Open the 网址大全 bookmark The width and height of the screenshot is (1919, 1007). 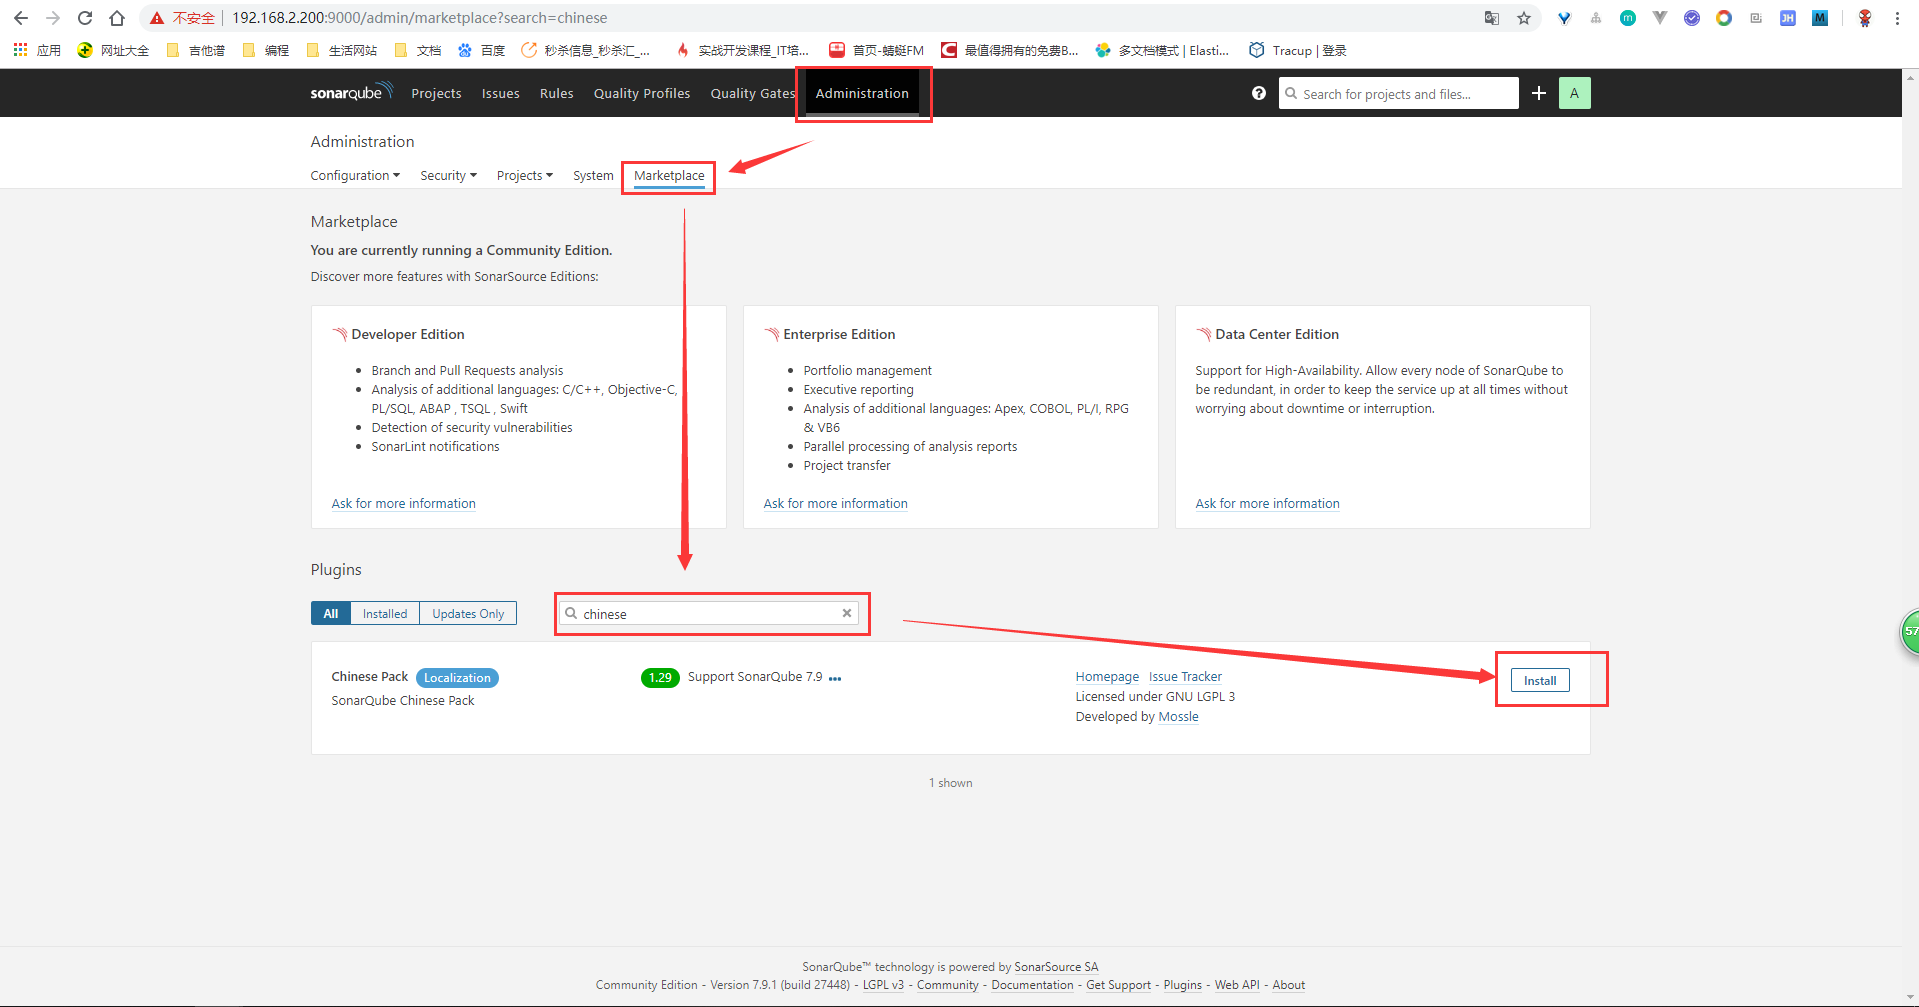click(113, 50)
